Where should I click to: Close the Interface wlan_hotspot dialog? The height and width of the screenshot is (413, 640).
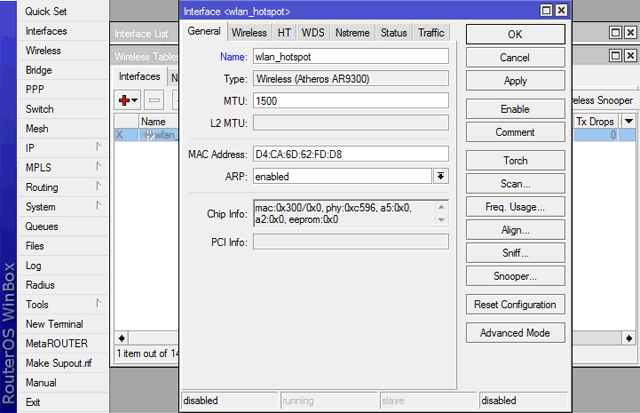pos(561,10)
